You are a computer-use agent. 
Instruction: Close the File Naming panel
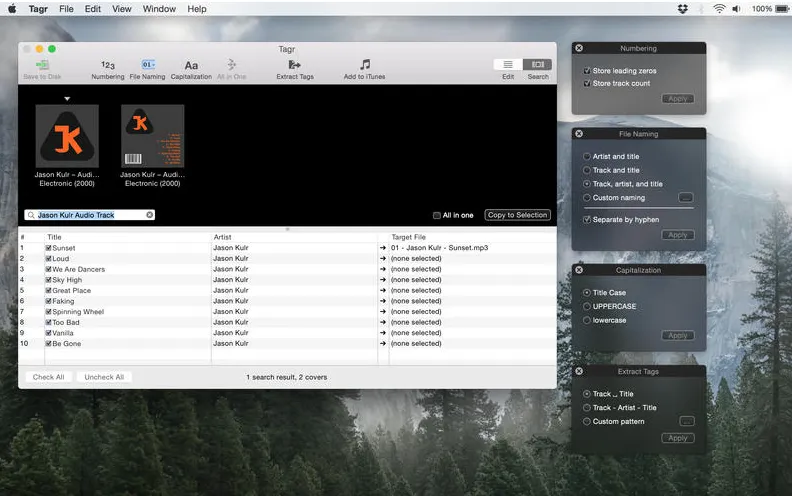[579, 133]
